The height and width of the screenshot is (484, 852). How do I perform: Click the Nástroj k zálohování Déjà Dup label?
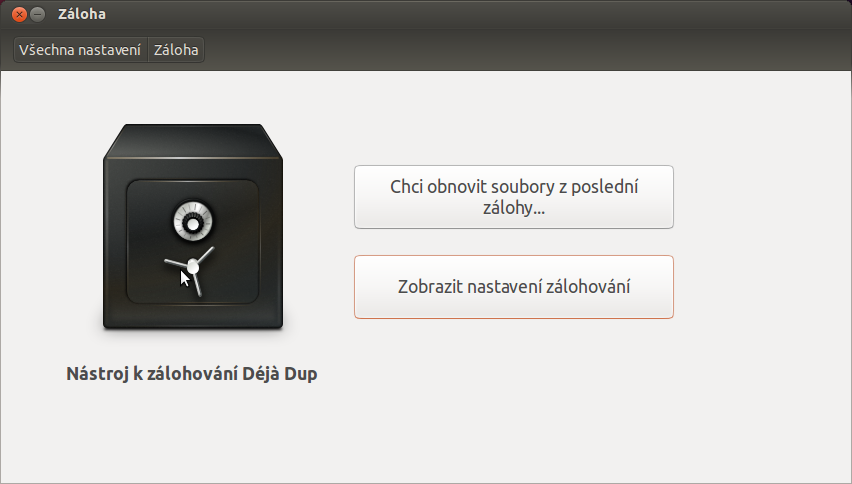pyautogui.click(x=192, y=374)
